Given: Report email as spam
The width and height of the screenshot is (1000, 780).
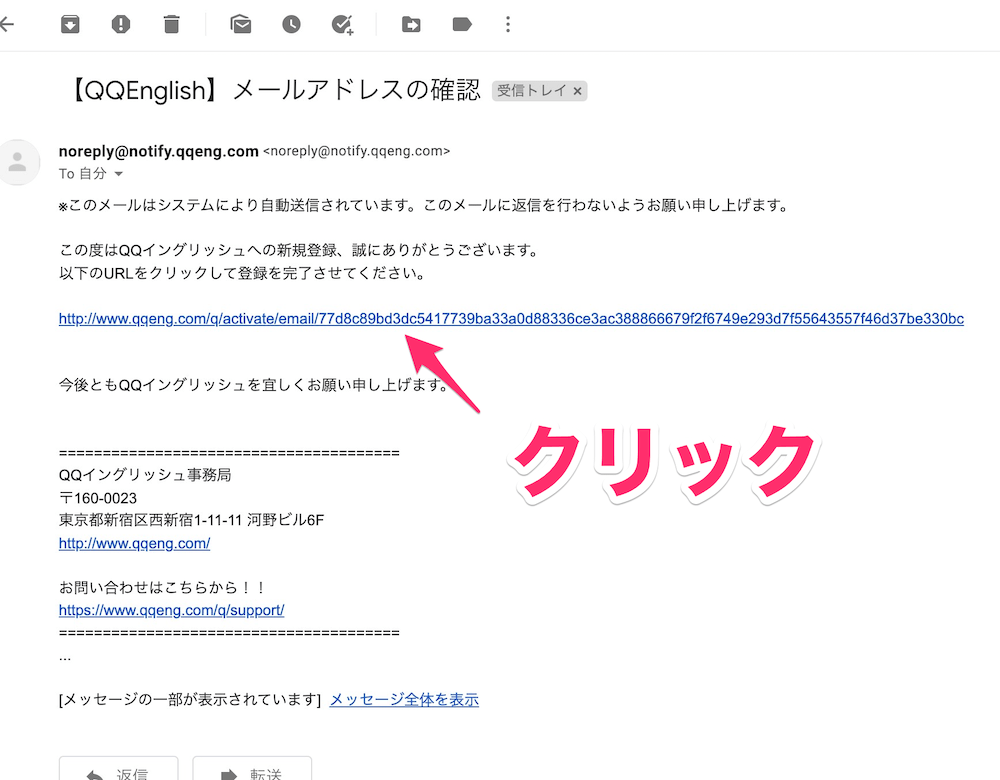Looking at the screenshot, I should 121,25.
